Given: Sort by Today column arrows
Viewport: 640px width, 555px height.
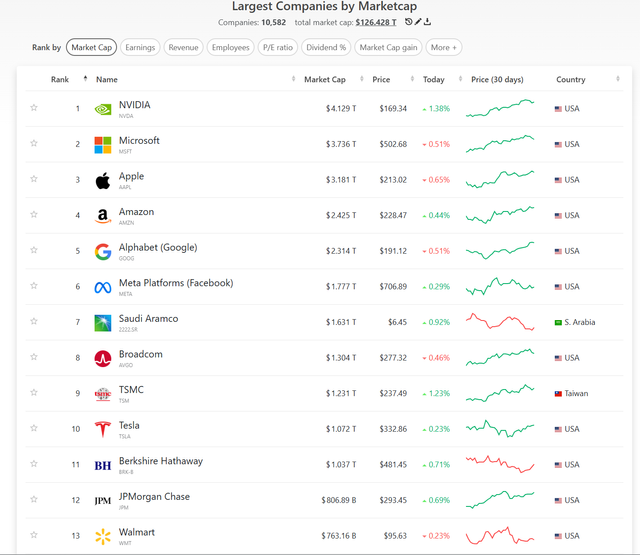Looking at the screenshot, I should 460,78.
